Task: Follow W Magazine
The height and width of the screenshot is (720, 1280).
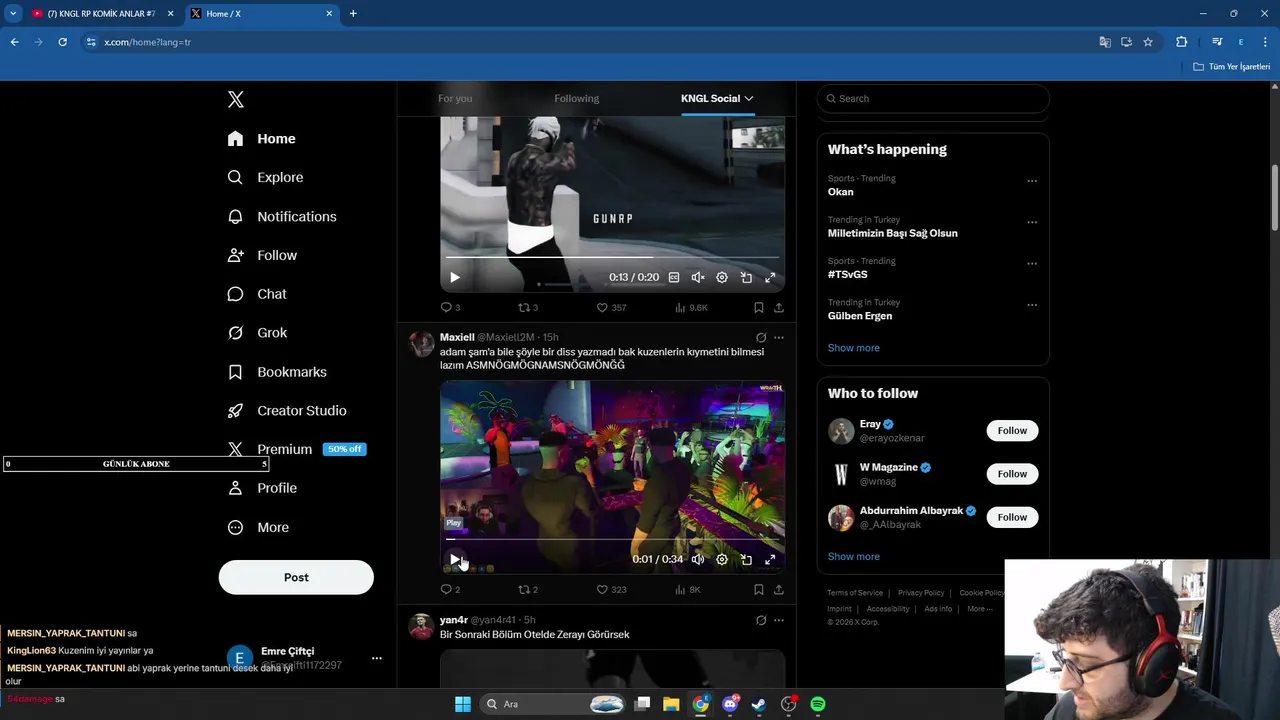Action: tap(1012, 474)
